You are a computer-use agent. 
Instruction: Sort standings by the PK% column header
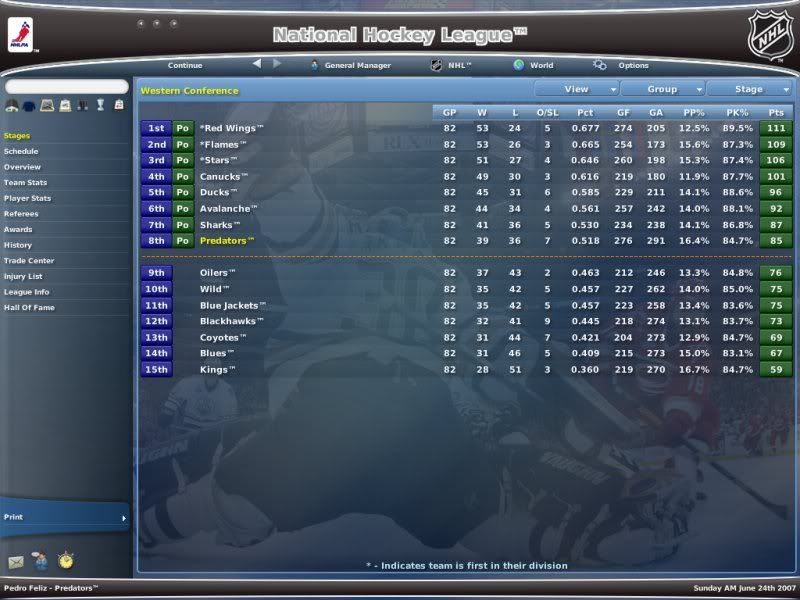coord(738,113)
